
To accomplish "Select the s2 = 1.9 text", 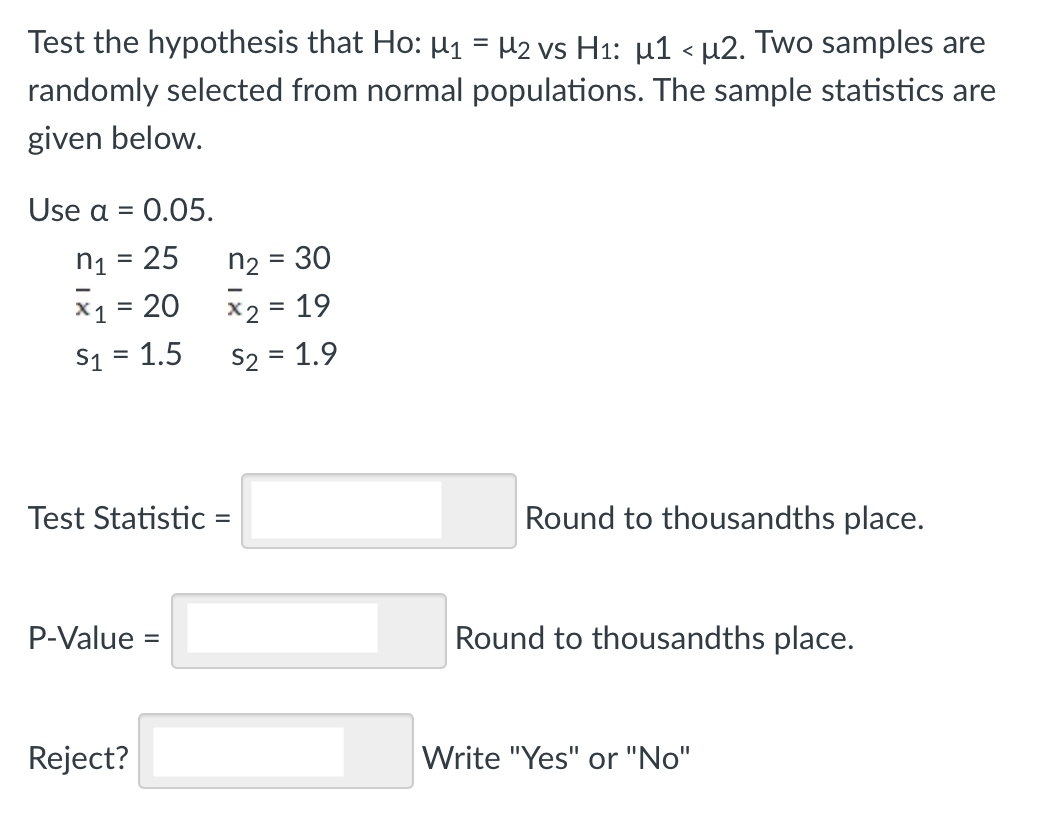I will tap(283, 353).
